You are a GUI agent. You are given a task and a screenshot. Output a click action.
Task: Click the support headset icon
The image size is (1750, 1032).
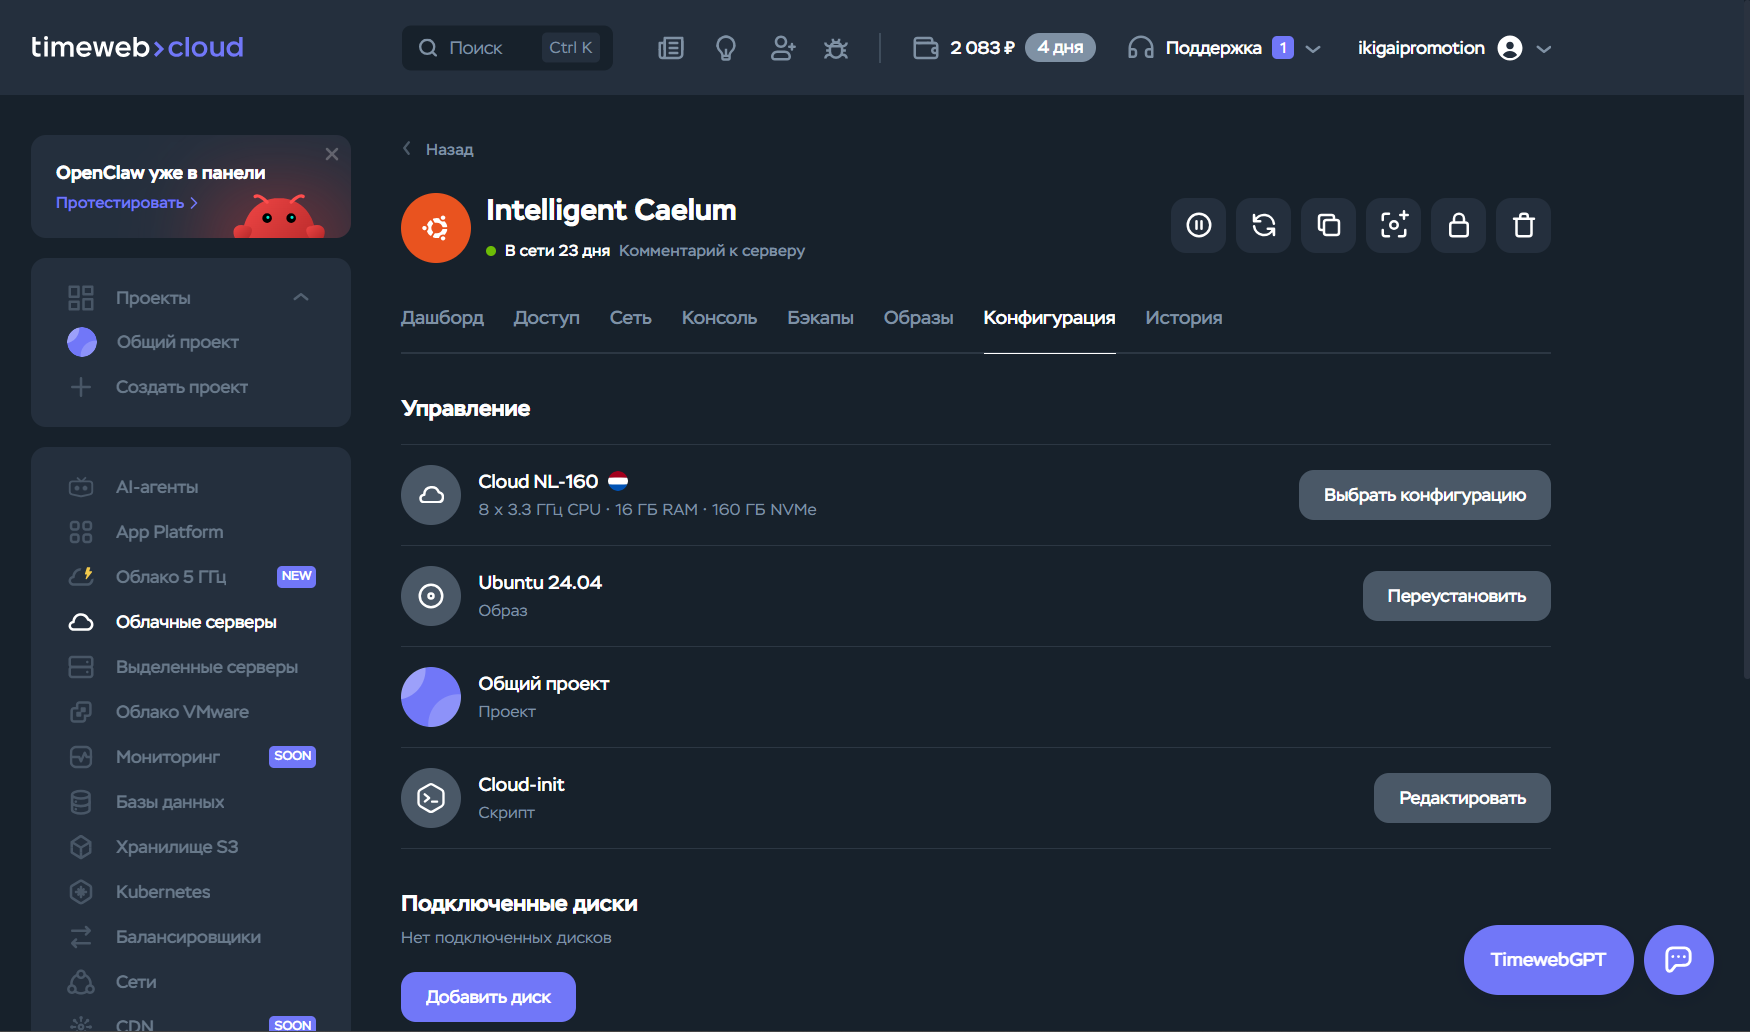tap(1140, 48)
